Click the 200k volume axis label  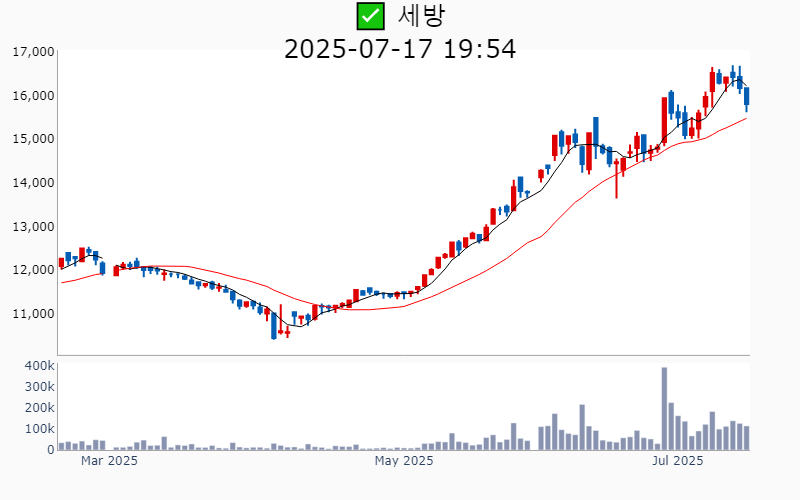pos(39,408)
